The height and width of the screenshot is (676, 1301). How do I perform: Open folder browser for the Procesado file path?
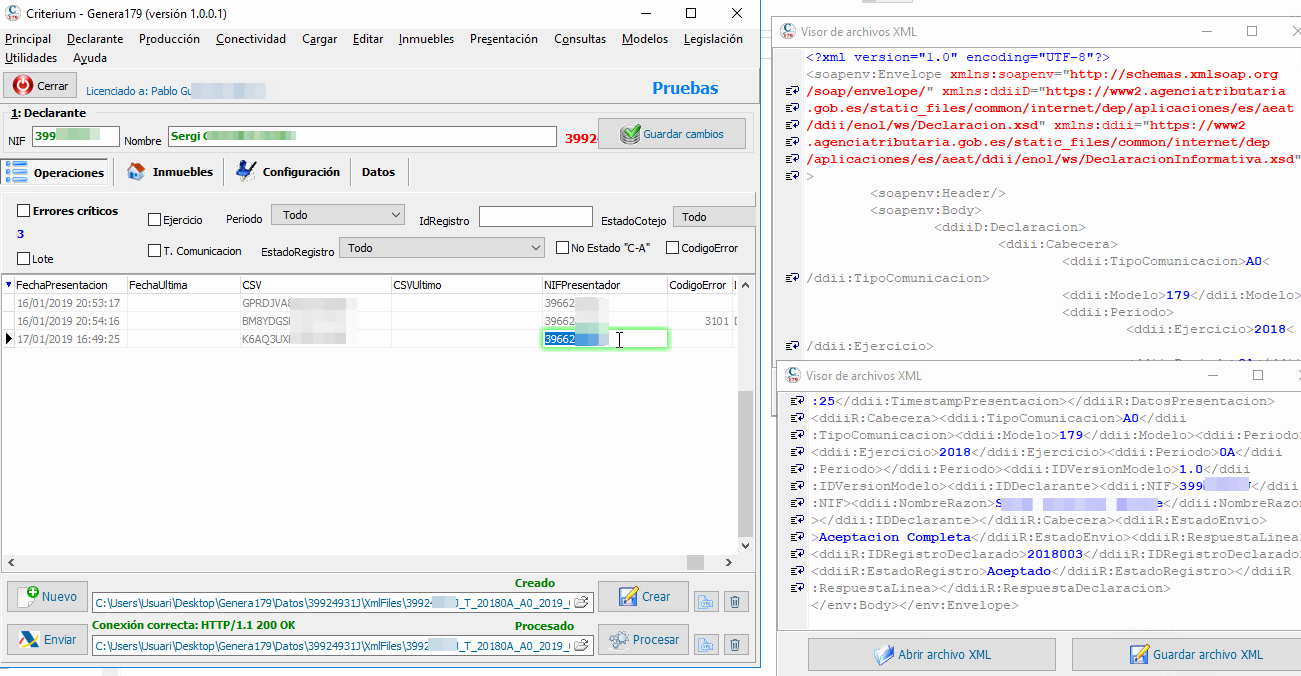581,646
